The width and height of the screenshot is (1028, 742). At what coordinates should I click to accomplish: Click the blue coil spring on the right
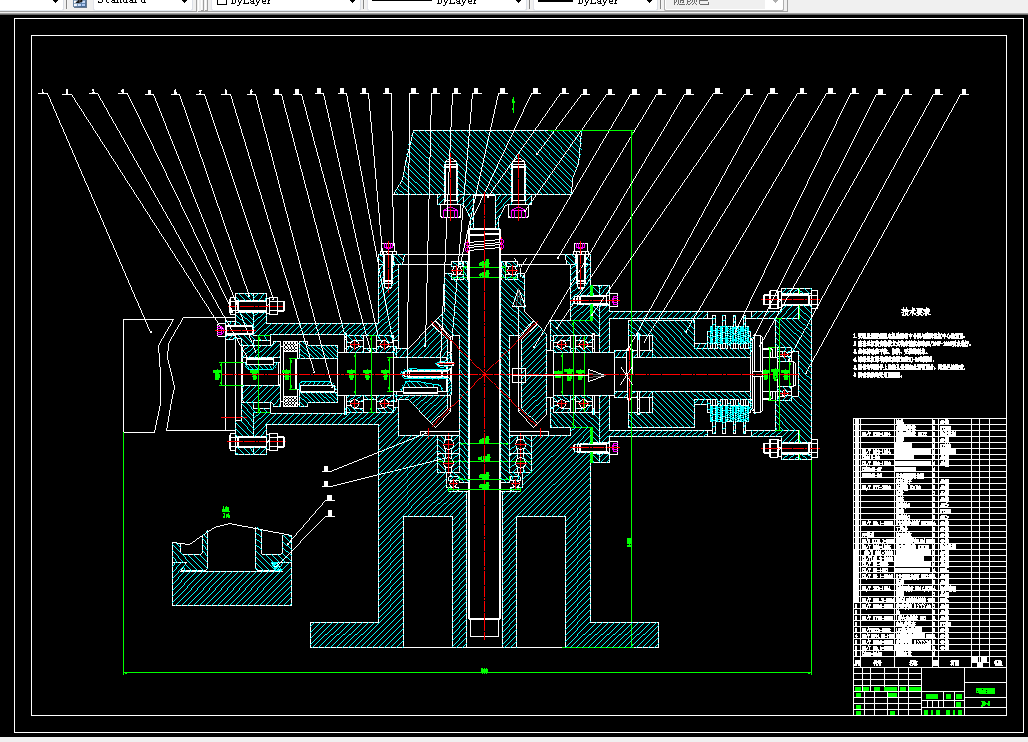728,334
